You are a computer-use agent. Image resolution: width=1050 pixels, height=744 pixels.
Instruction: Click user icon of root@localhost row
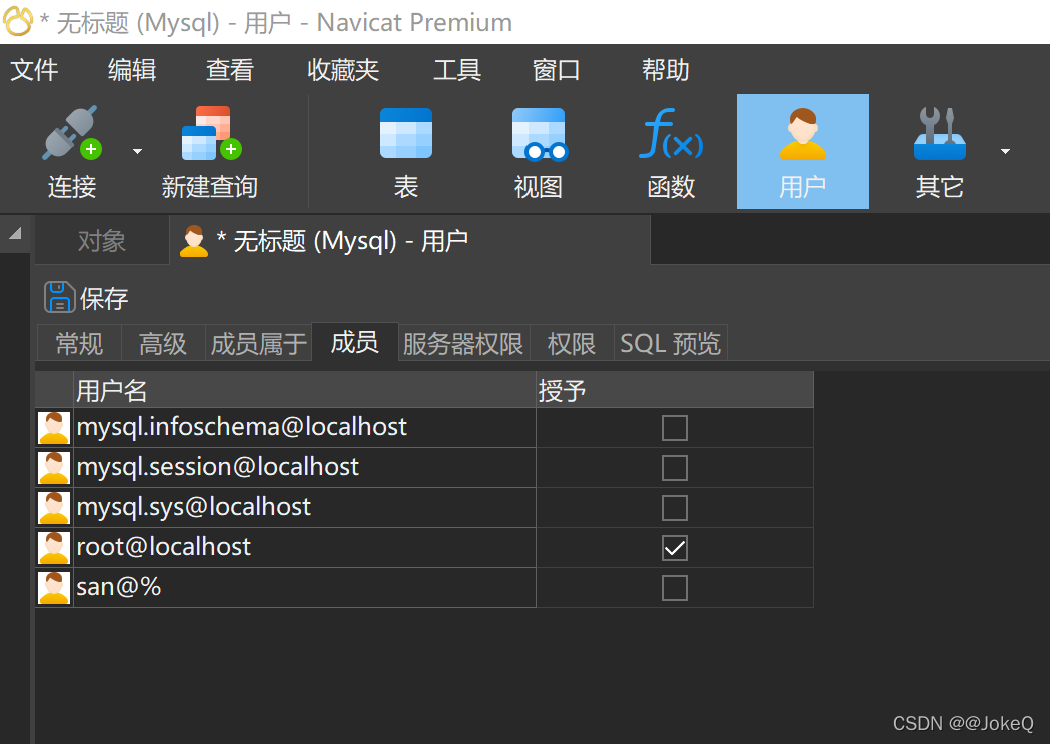(54, 548)
